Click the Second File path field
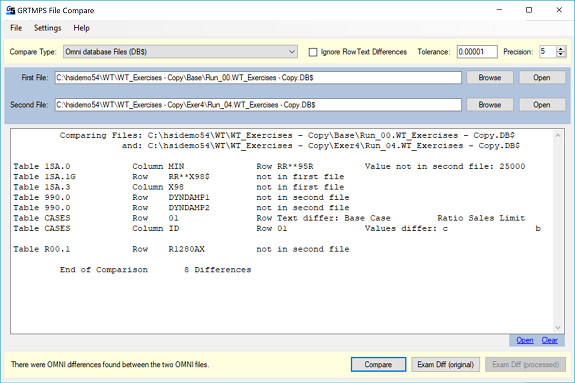Screen dimensions: 575x383 coord(258,105)
